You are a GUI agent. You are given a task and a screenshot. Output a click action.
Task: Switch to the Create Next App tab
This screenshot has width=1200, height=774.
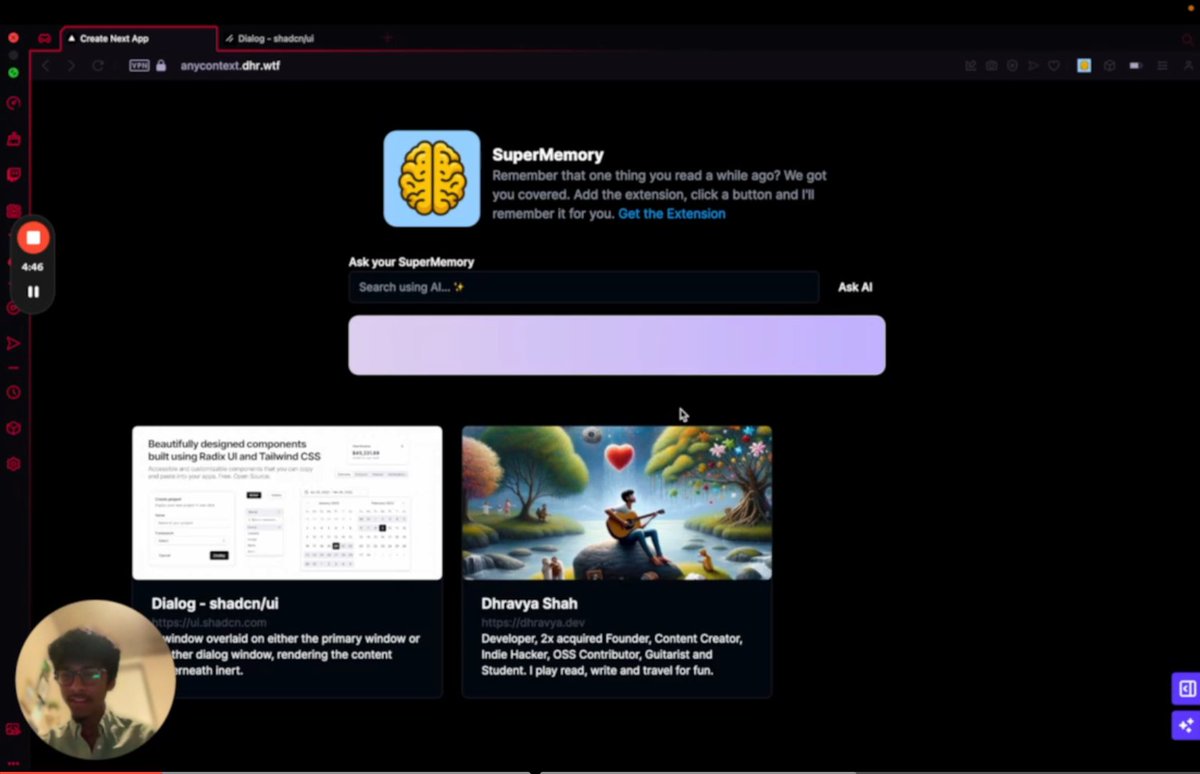point(139,39)
